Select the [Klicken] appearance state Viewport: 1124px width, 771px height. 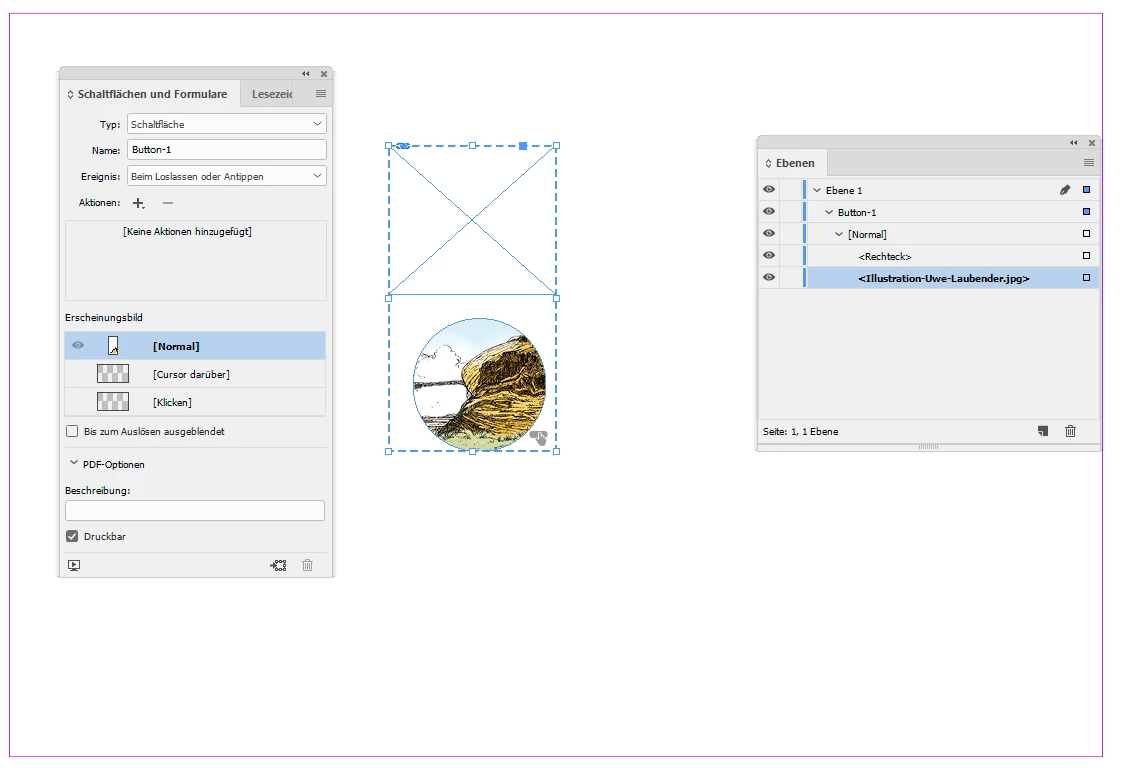click(195, 402)
